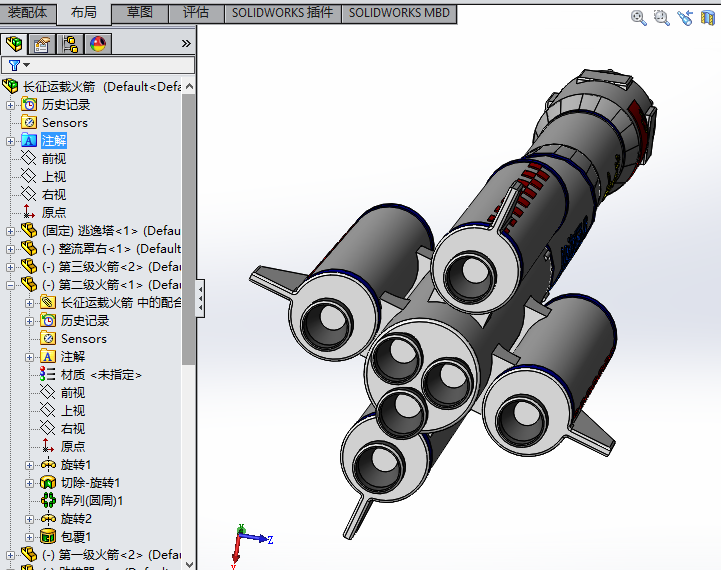Expand 整流罩右<1> component
The height and width of the screenshot is (570, 721).
[10, 249]
